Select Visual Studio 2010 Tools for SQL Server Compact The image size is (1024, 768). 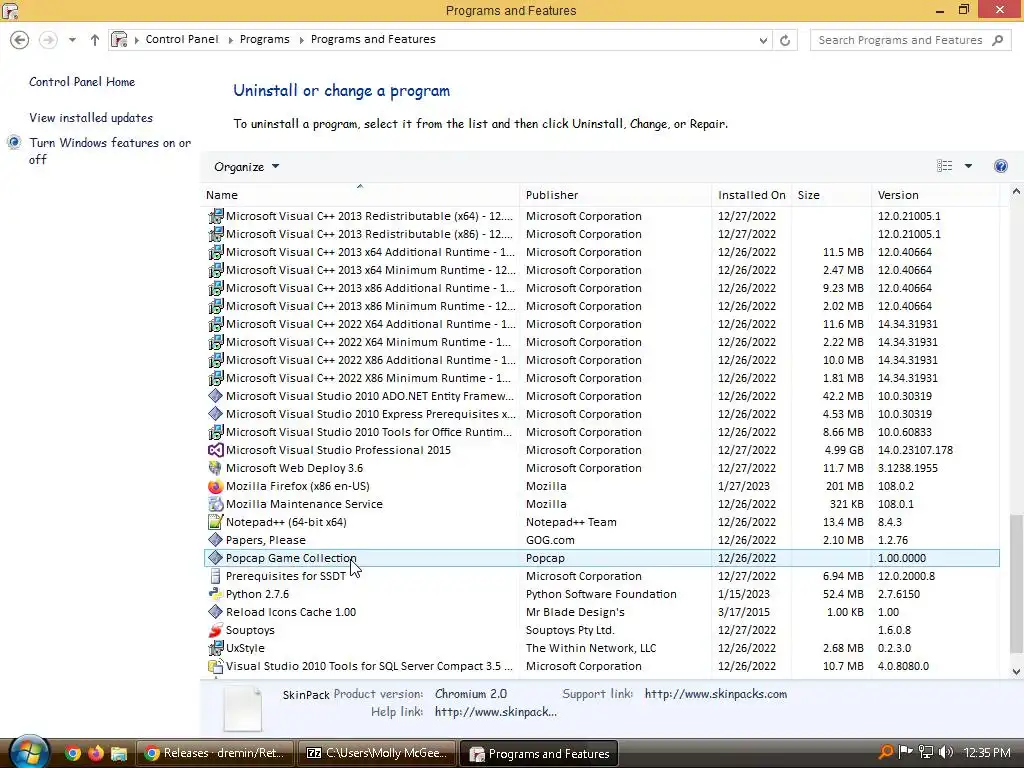click(x=601, y=666)
